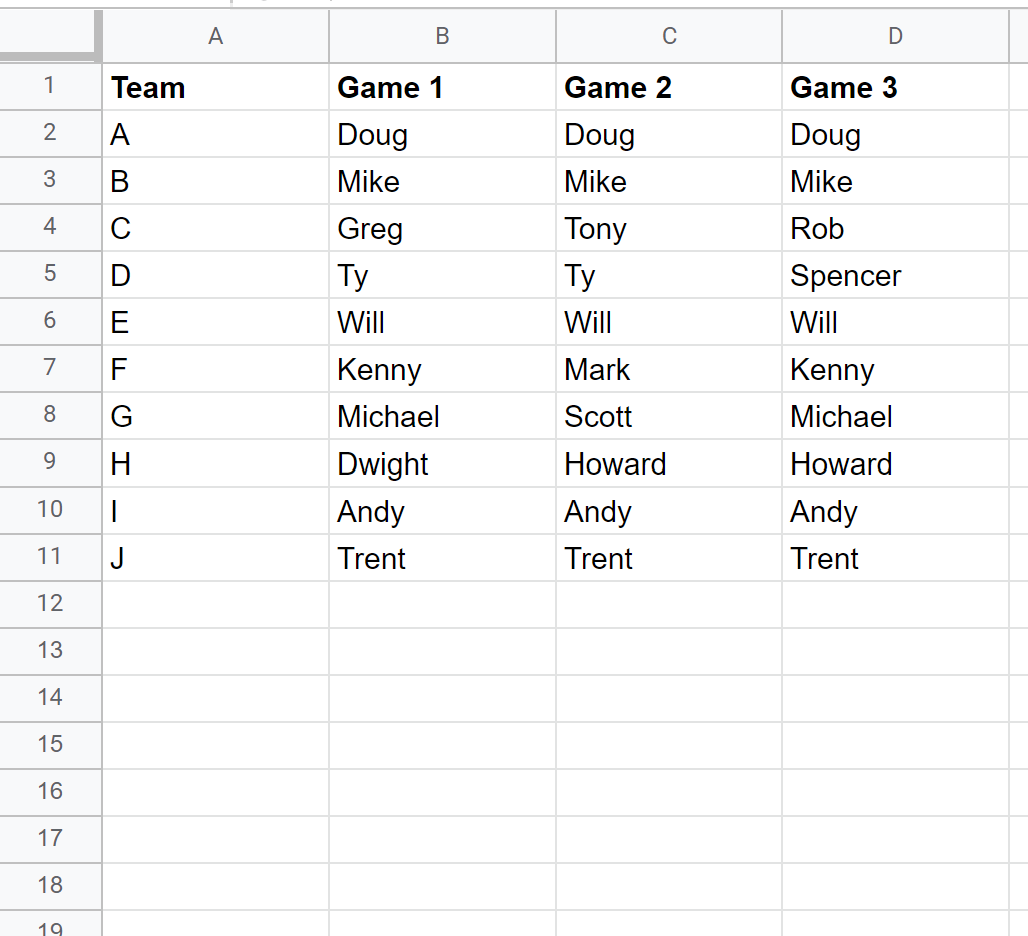Viewport: 1028px width, 936px height.
Task: Click empty cell A12 below team J
Action: tap(216, 604)
